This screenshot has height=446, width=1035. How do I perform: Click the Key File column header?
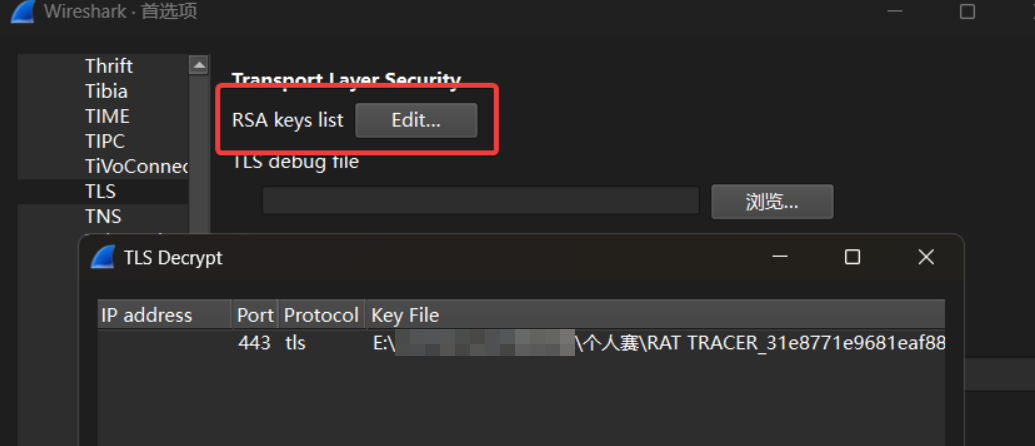coord(405,315)
